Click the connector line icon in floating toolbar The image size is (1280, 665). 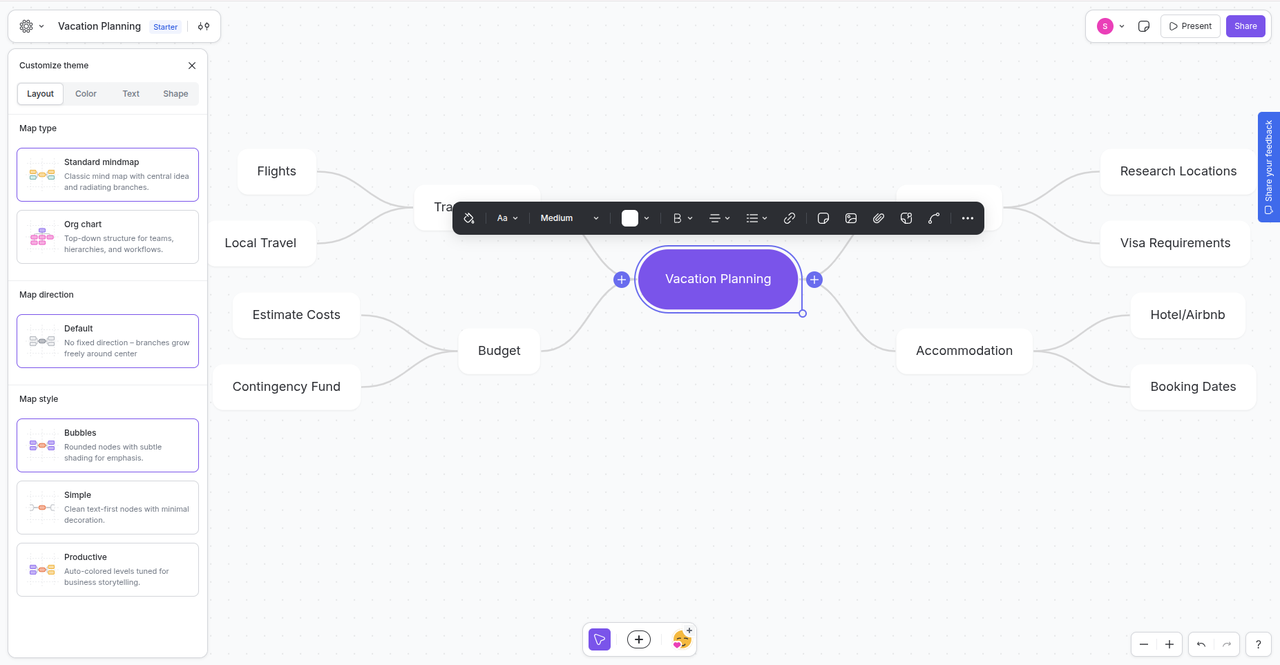click(934, 218)
